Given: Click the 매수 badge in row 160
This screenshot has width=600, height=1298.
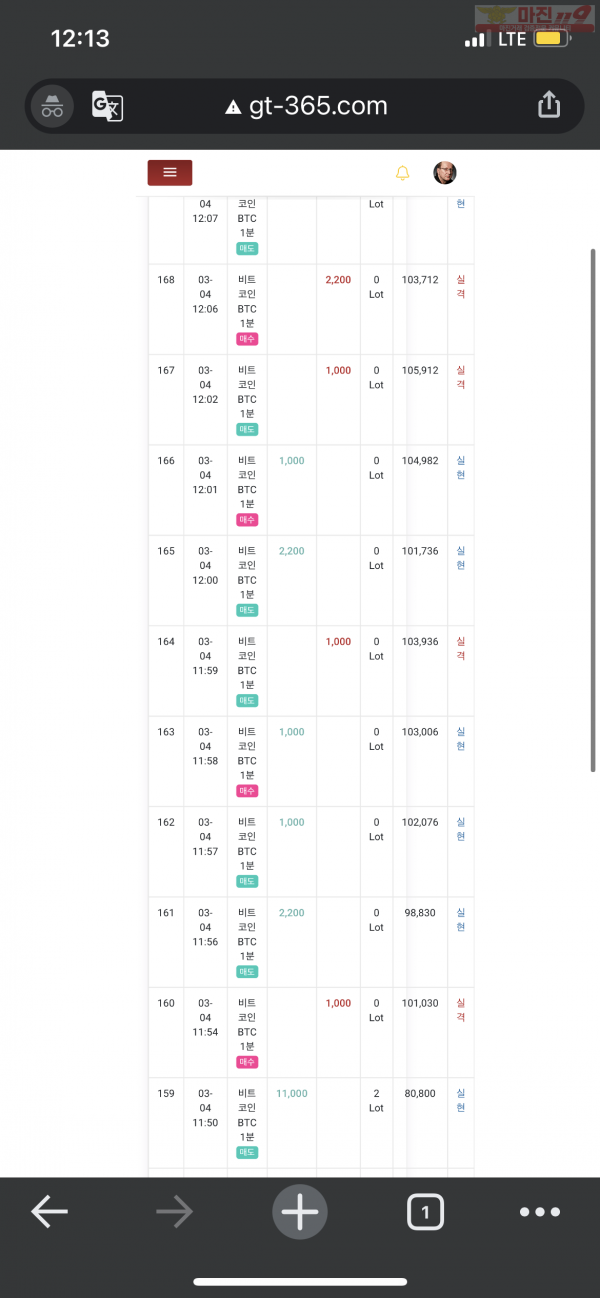Looking at the screenshot, I should 247,1062.
